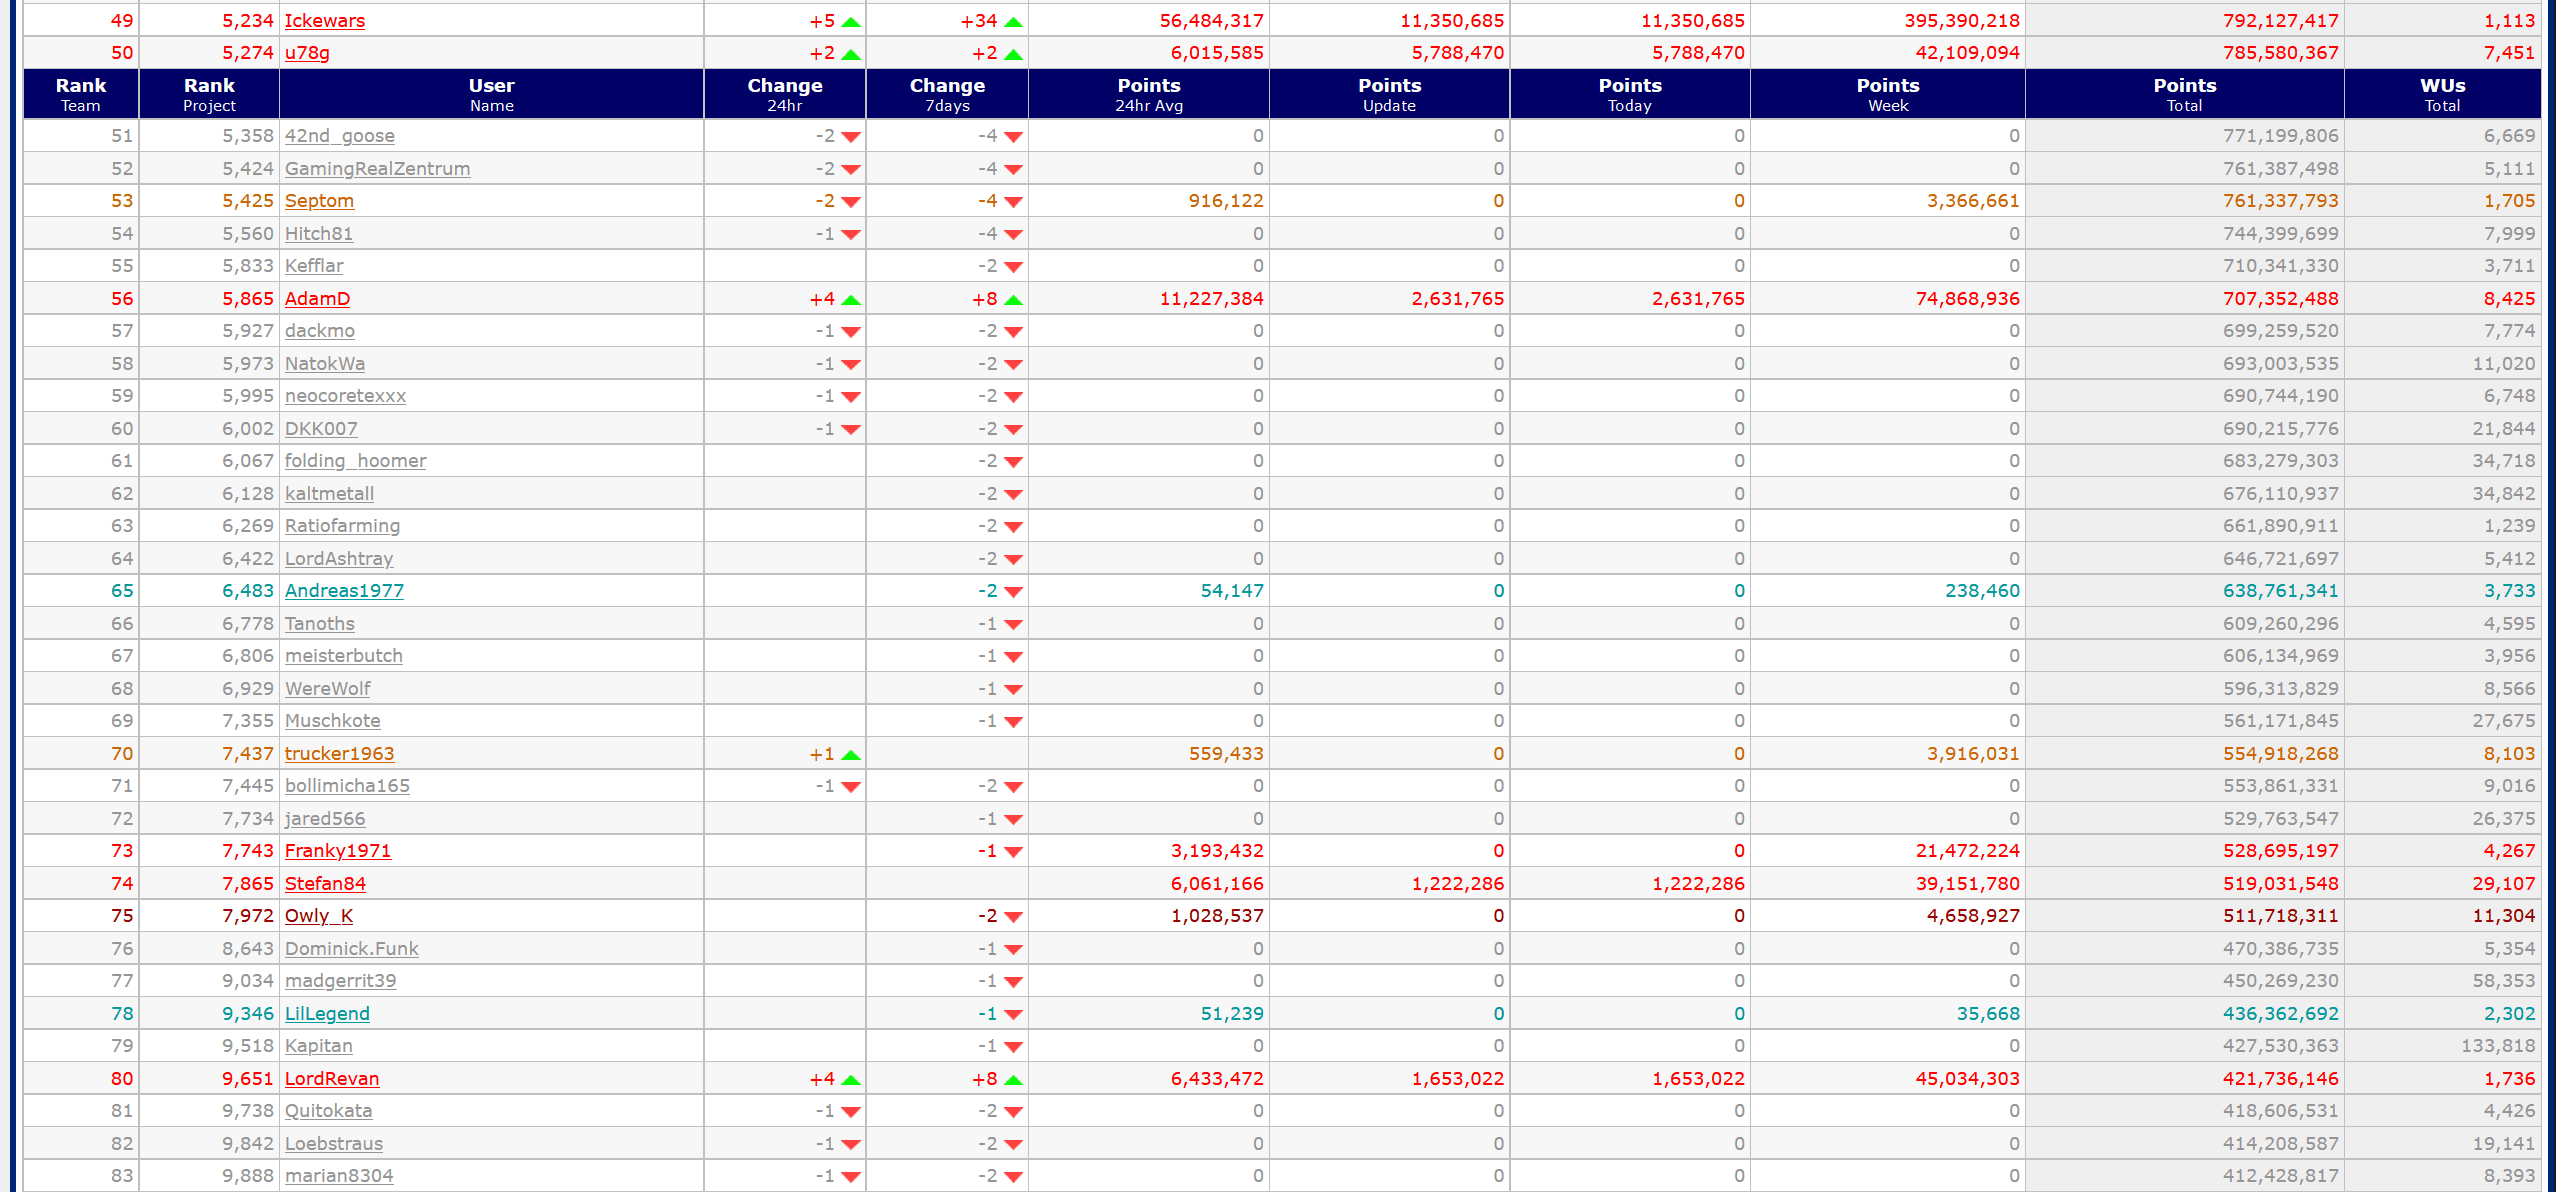Open the Franky1971 user link
This screenshot has height=1192, width=2556.
337,851
